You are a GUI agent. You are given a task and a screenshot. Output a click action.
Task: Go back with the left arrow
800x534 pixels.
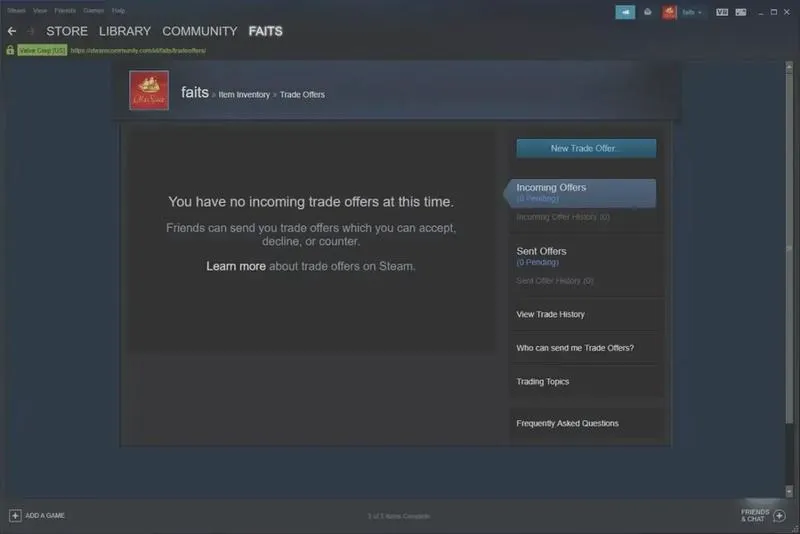point(12,32)
